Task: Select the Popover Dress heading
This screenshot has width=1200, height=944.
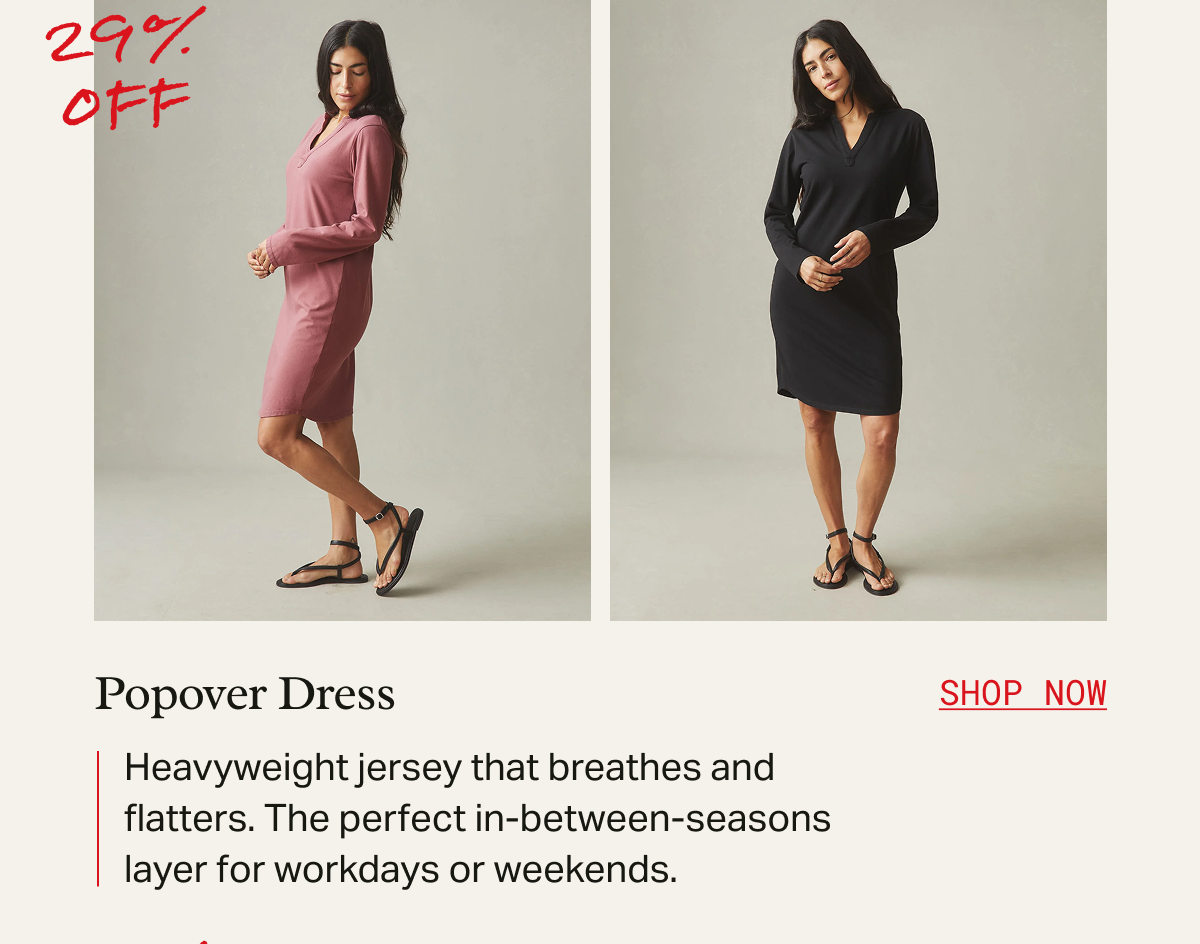Action: click(x=245, y=694)
